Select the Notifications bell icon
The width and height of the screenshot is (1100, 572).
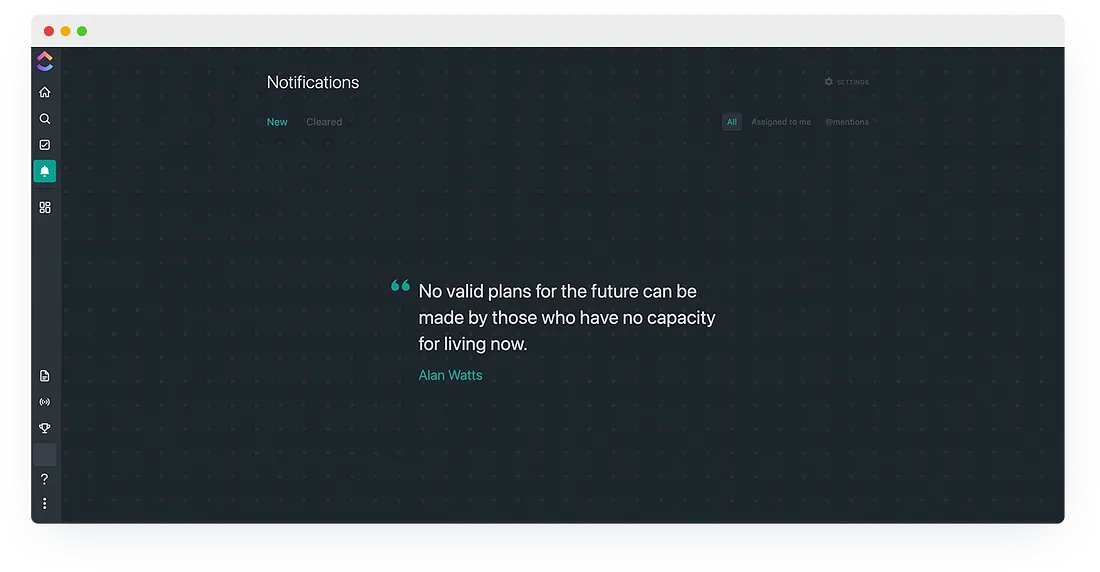44,171
